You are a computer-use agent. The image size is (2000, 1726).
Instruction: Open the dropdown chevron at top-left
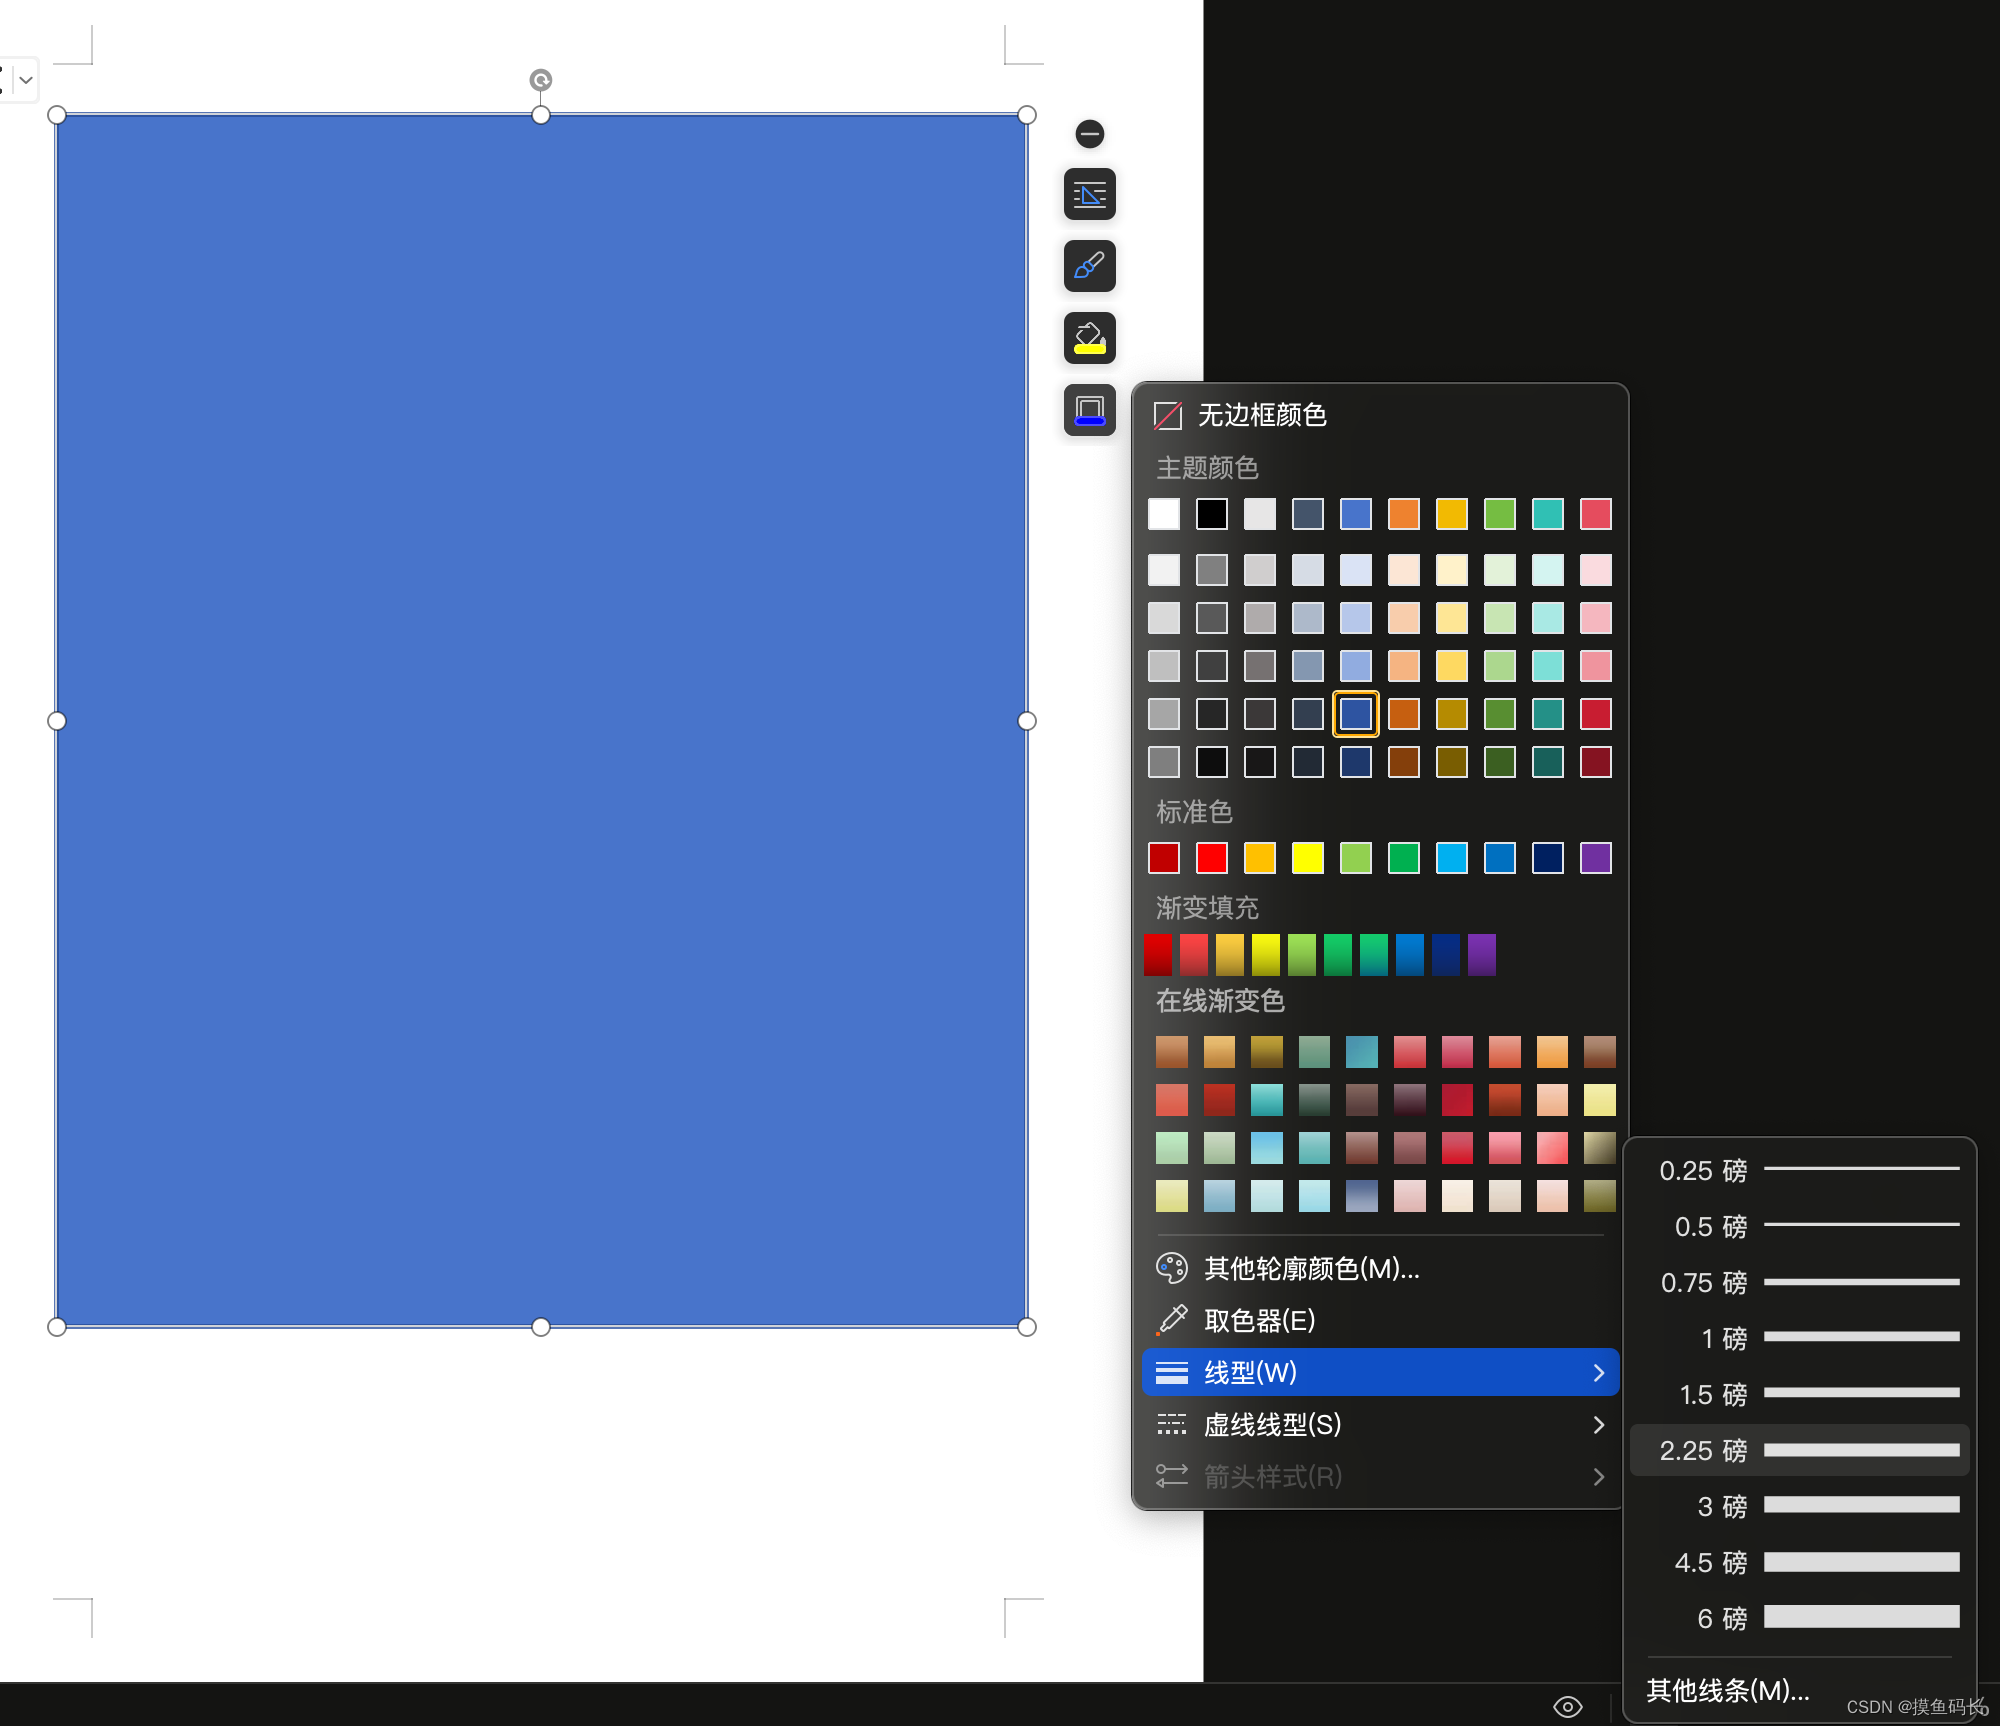pyautogui.click(x=26, y=79)
